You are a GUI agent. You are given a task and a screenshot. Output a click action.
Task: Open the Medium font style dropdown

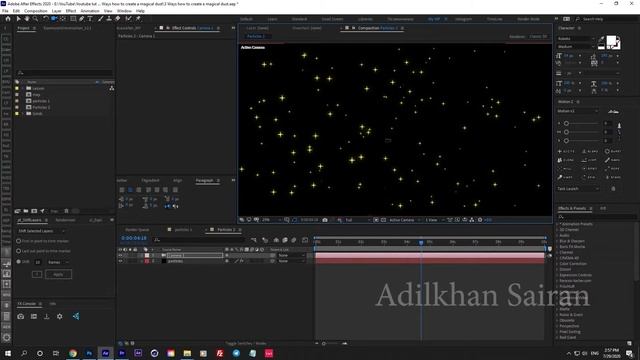point(576,47)
